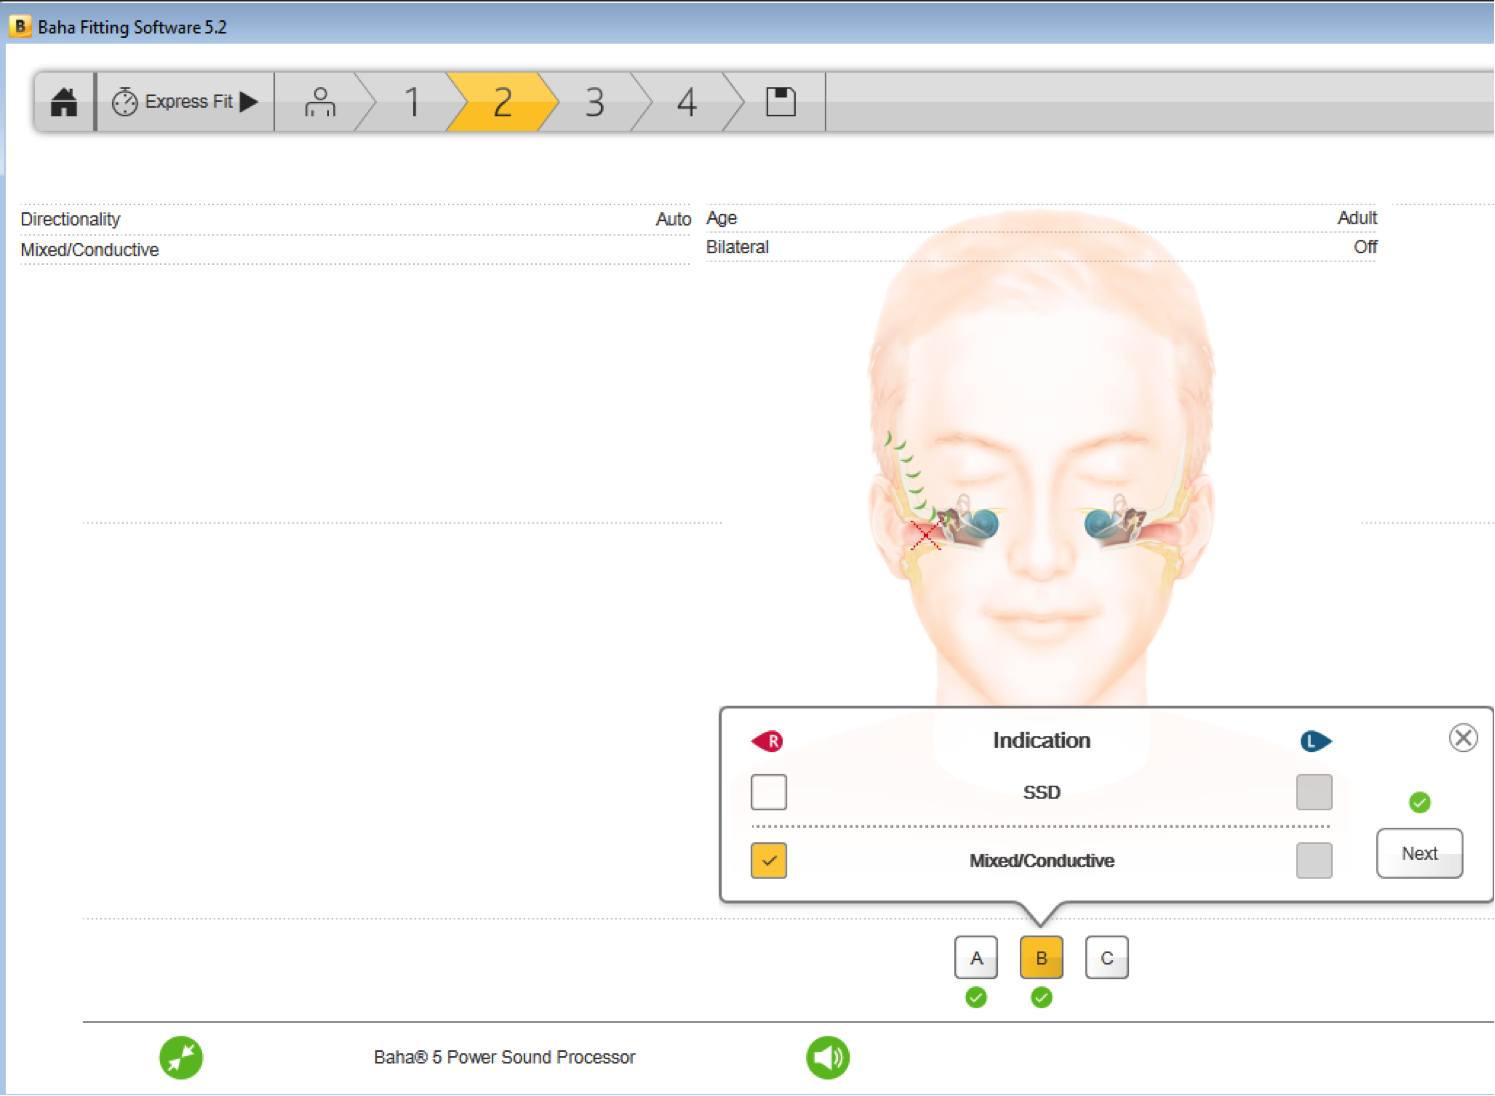Click the Next button in Indication
This screenshot has height=1096, width=1495.
1420,853
